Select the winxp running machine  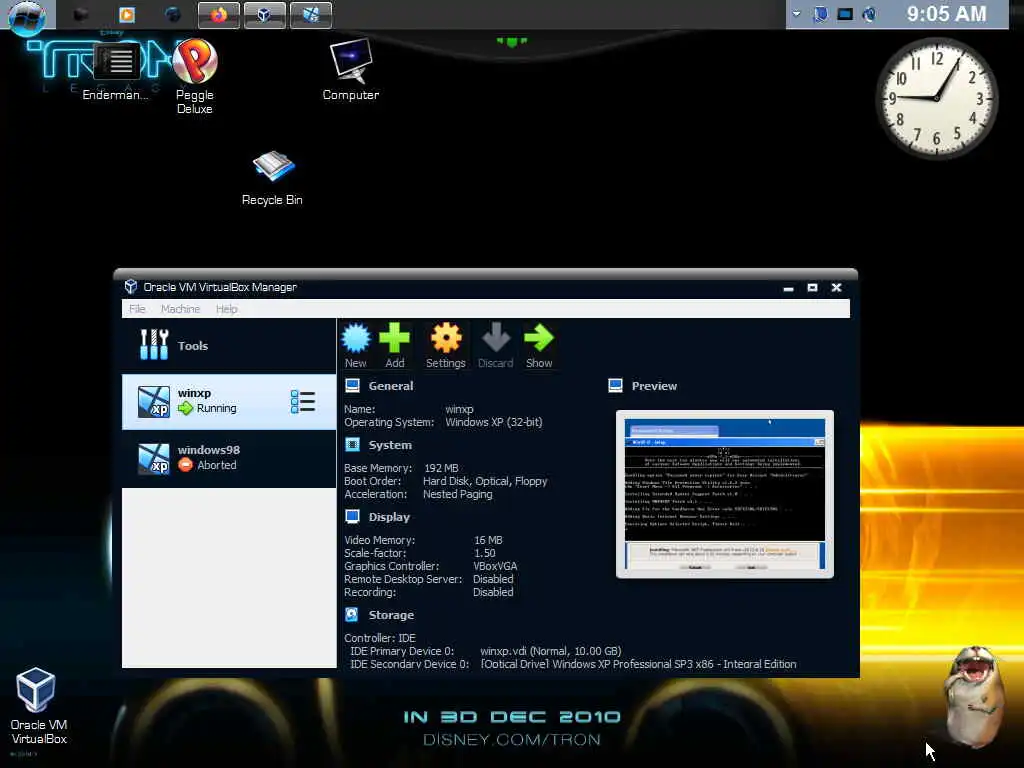pos(229,402)
